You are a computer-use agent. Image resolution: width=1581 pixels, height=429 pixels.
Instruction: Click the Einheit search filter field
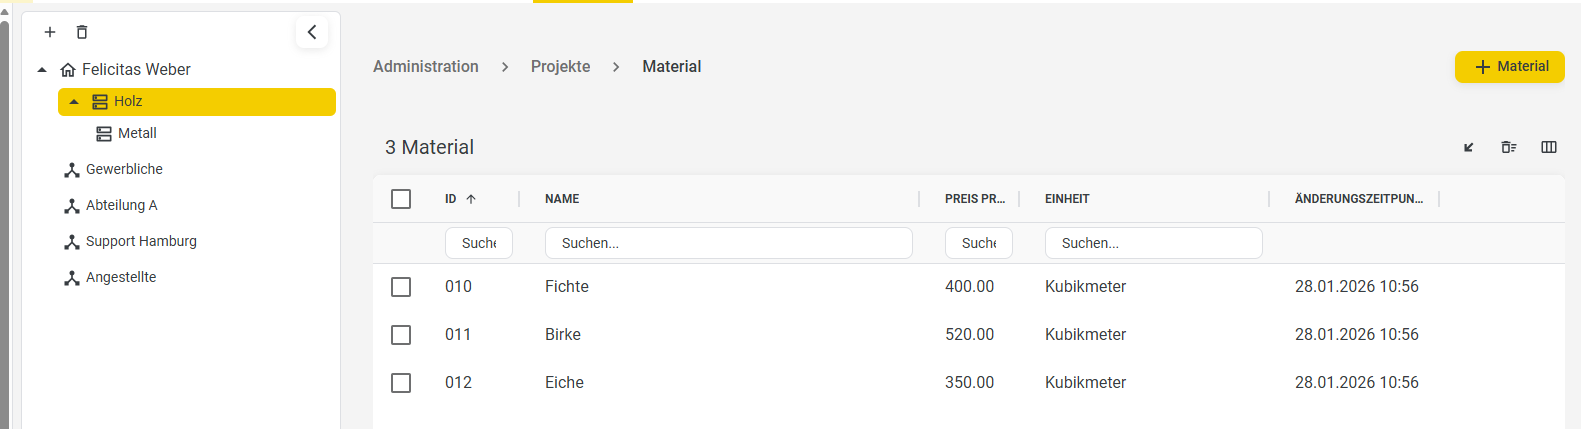(x=1154, y=243)
